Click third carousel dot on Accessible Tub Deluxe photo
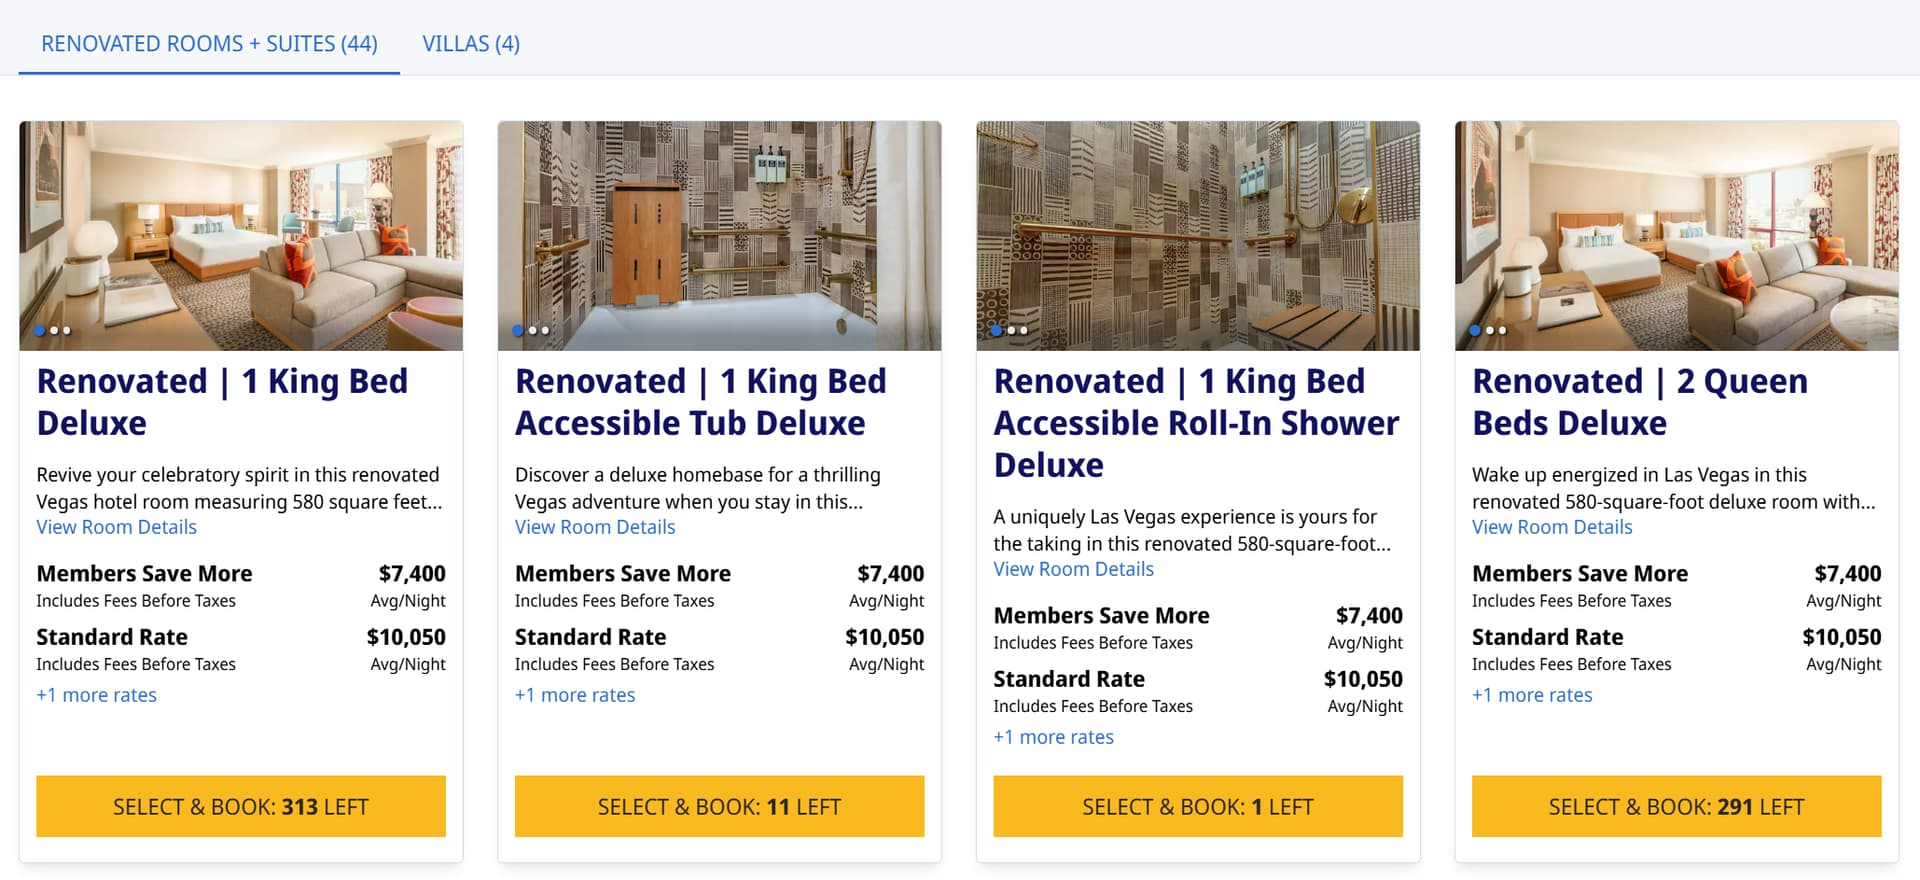Screen dimensions: 1920x880 [546, 330]
